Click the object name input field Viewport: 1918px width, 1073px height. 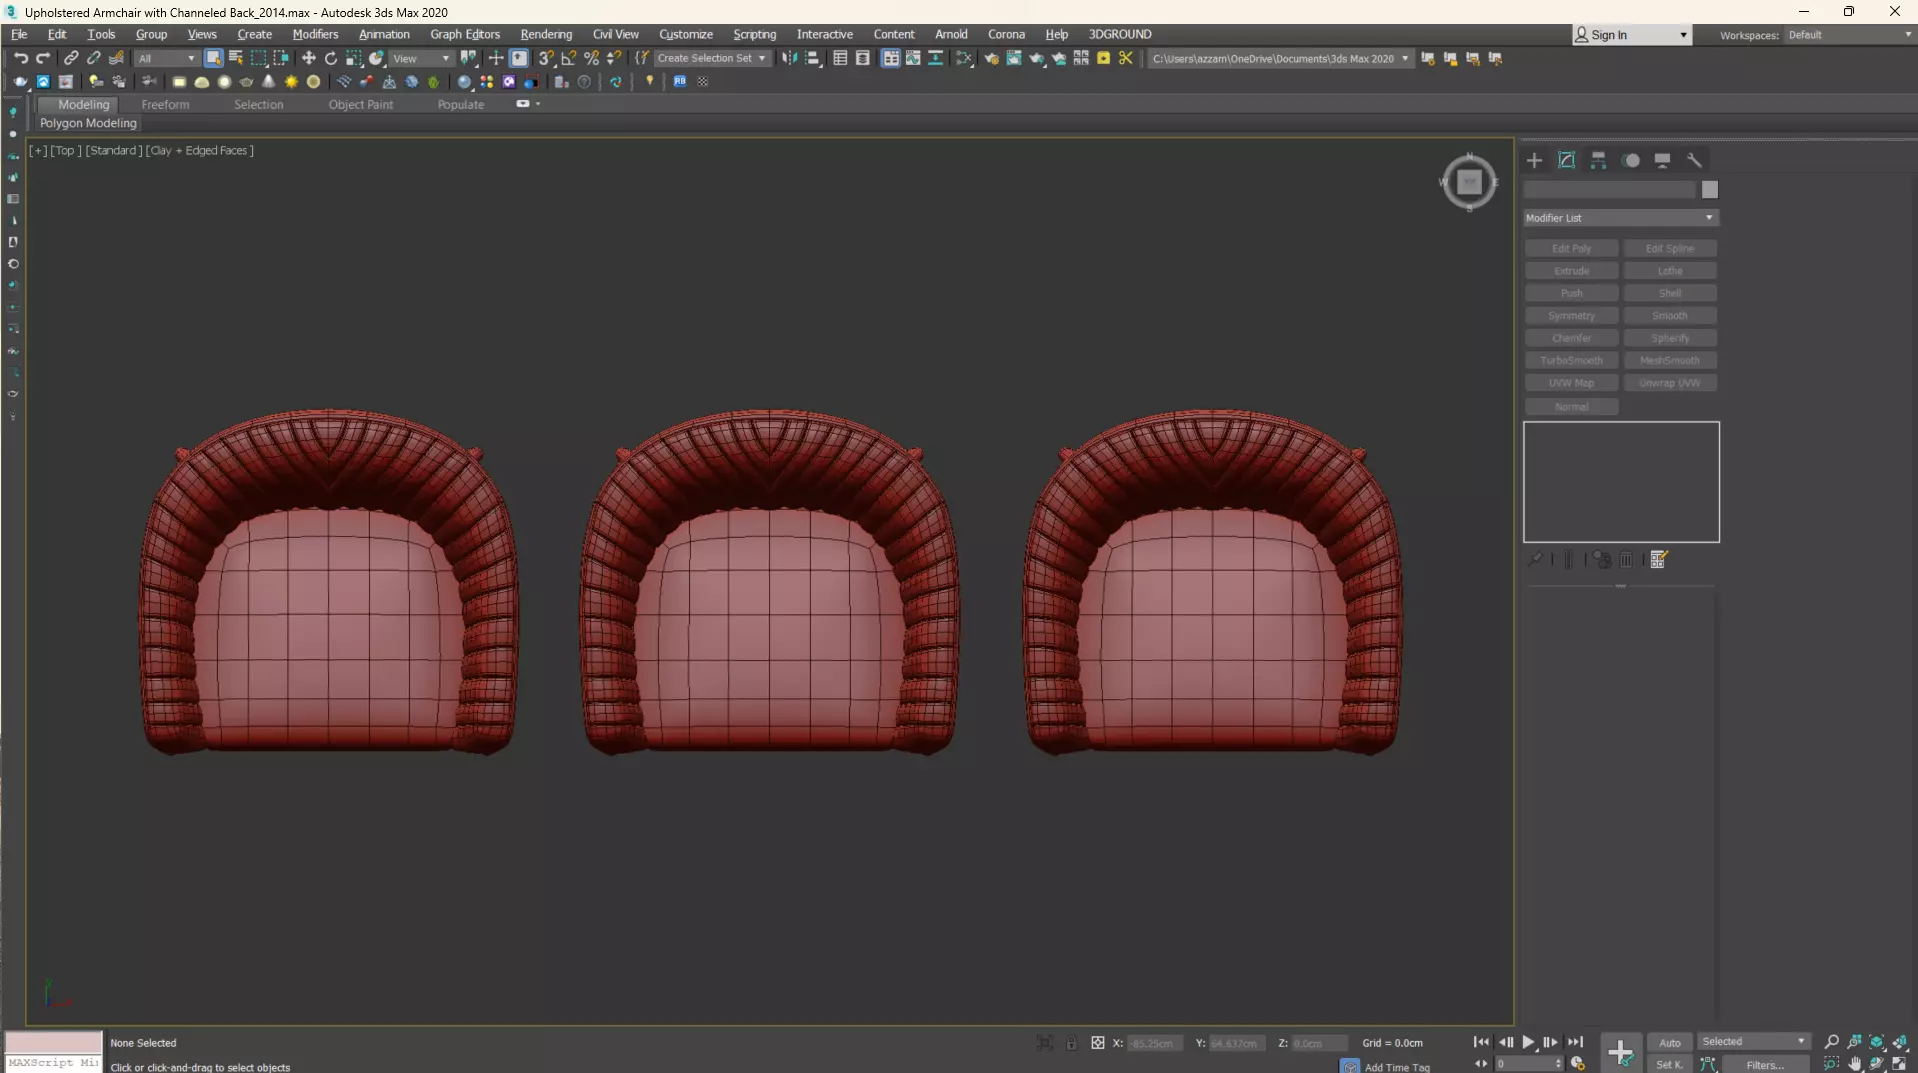pos(1609,190)
